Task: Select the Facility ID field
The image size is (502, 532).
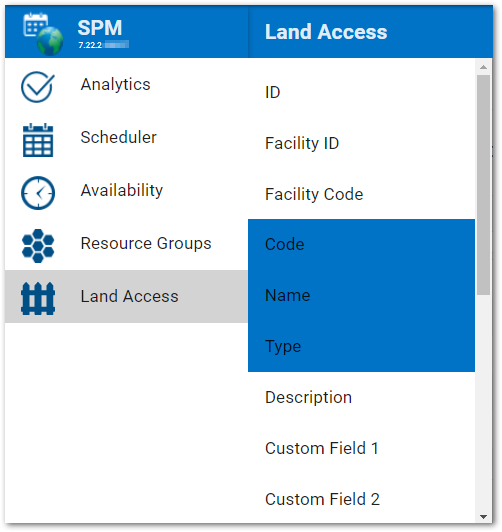Action: click(x=361, y=143)
